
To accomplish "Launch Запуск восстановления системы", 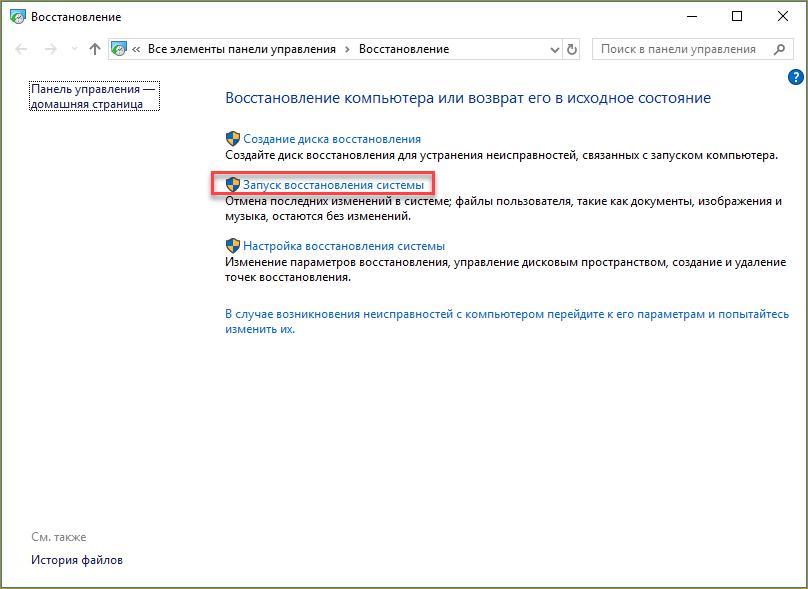I will [333, 184].
